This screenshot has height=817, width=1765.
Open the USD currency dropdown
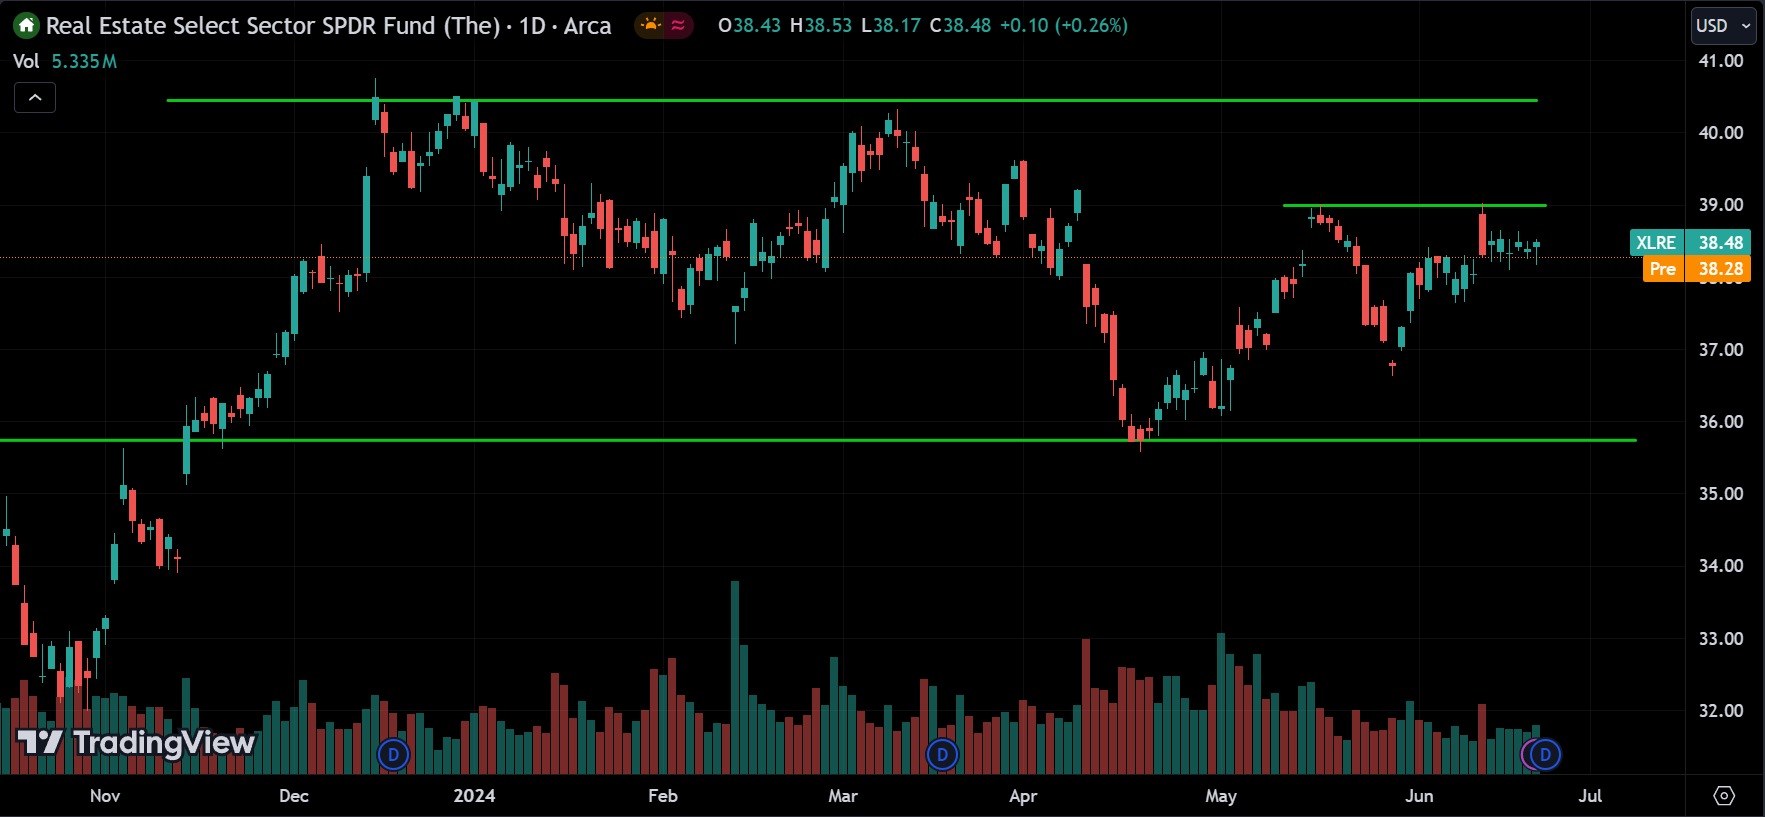(x=1723, y=26)
